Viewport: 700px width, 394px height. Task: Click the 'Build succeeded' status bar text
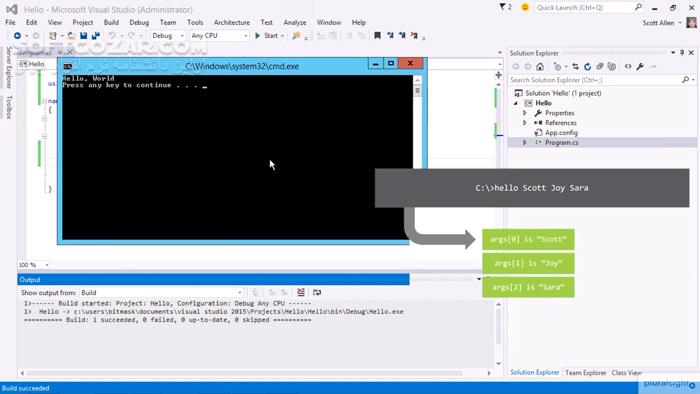coord(25,388)
